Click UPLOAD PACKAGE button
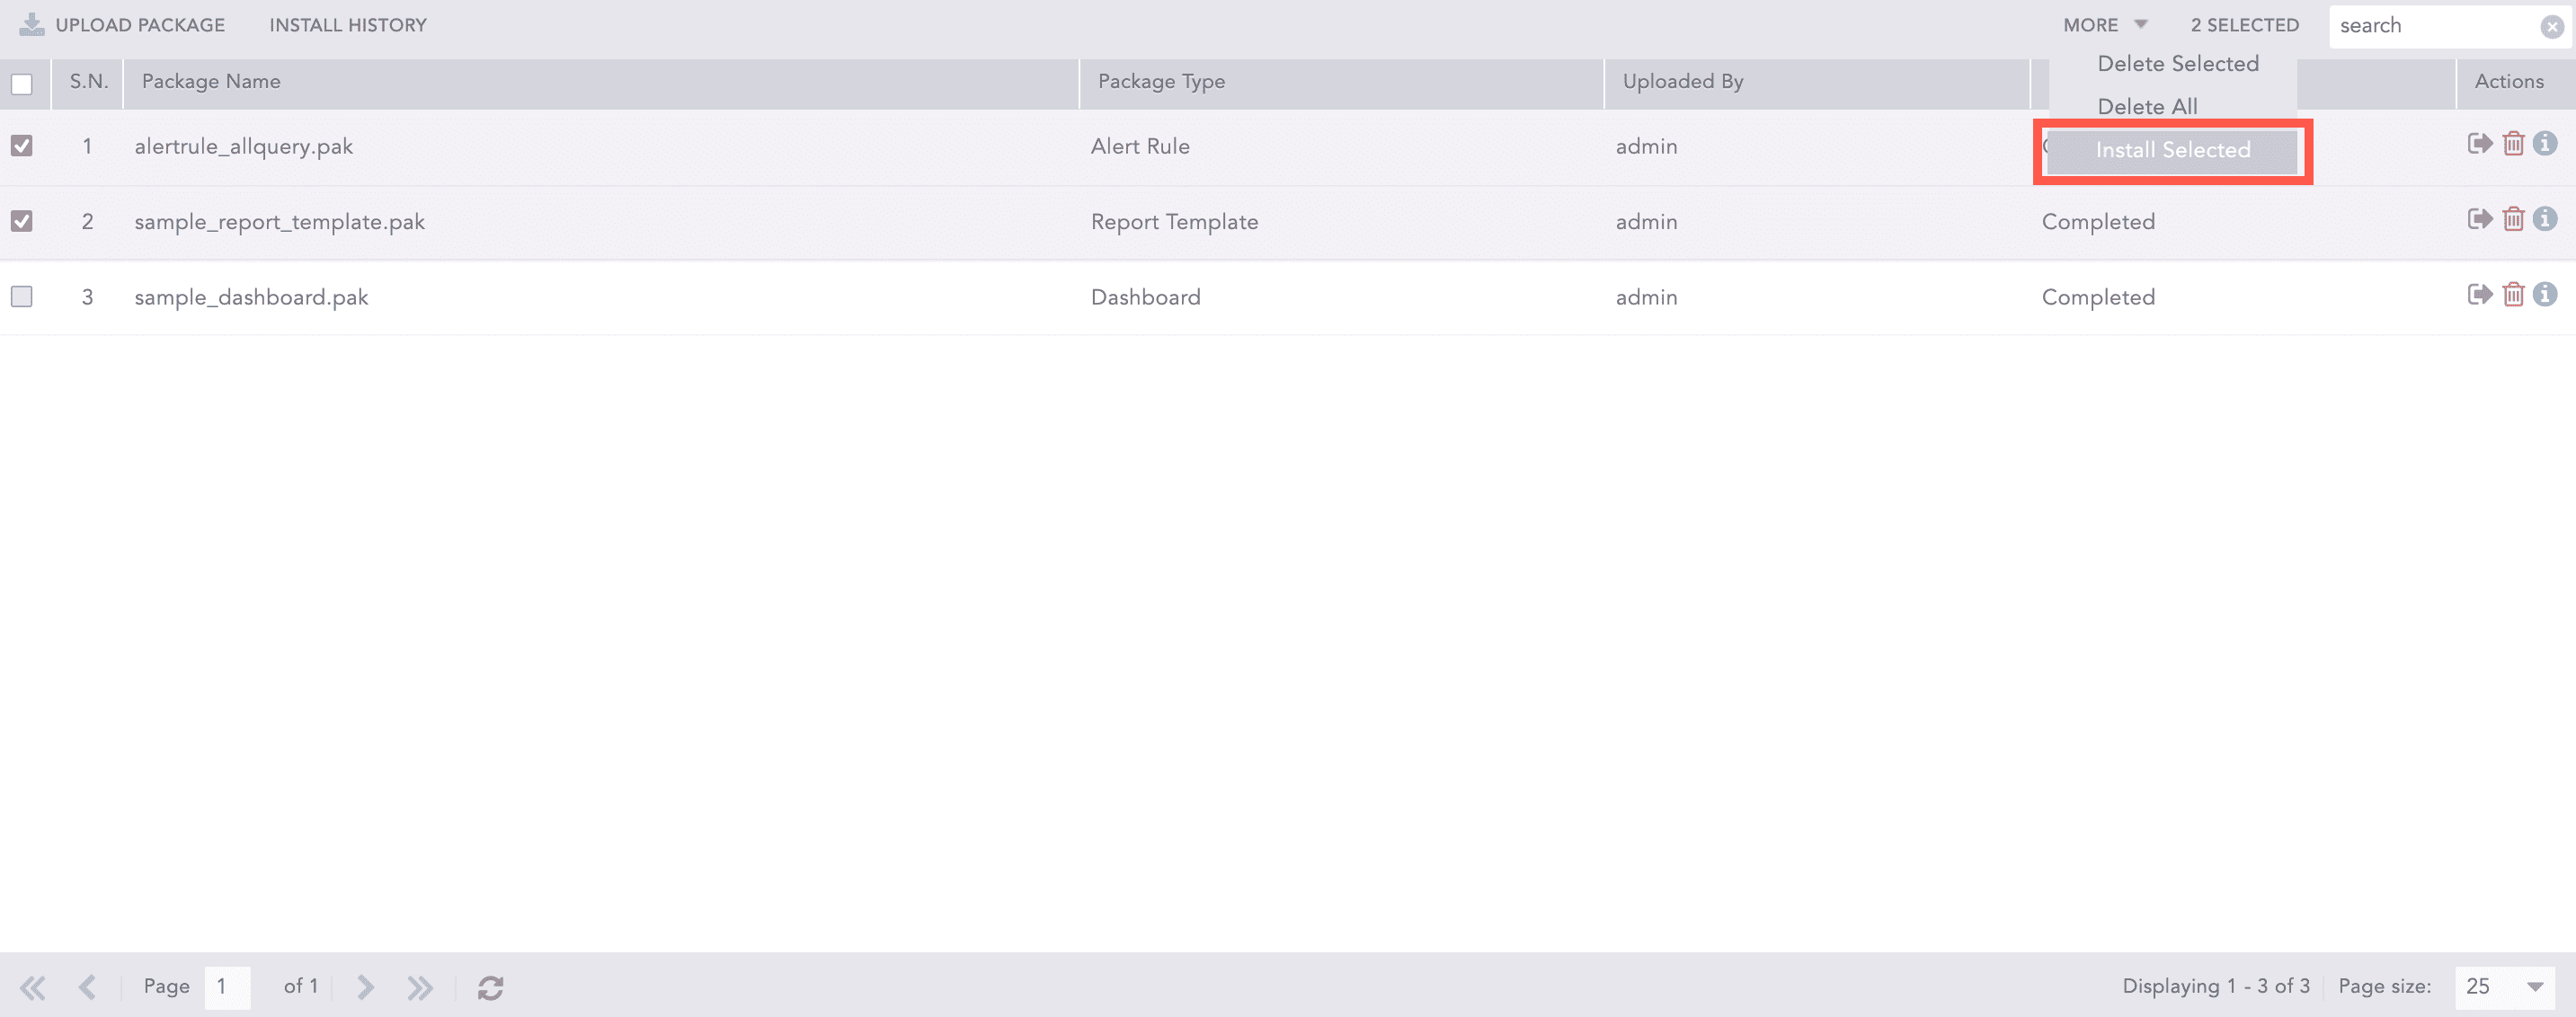This screenshot has width=2576, height=1017. [x=122, y=25]
